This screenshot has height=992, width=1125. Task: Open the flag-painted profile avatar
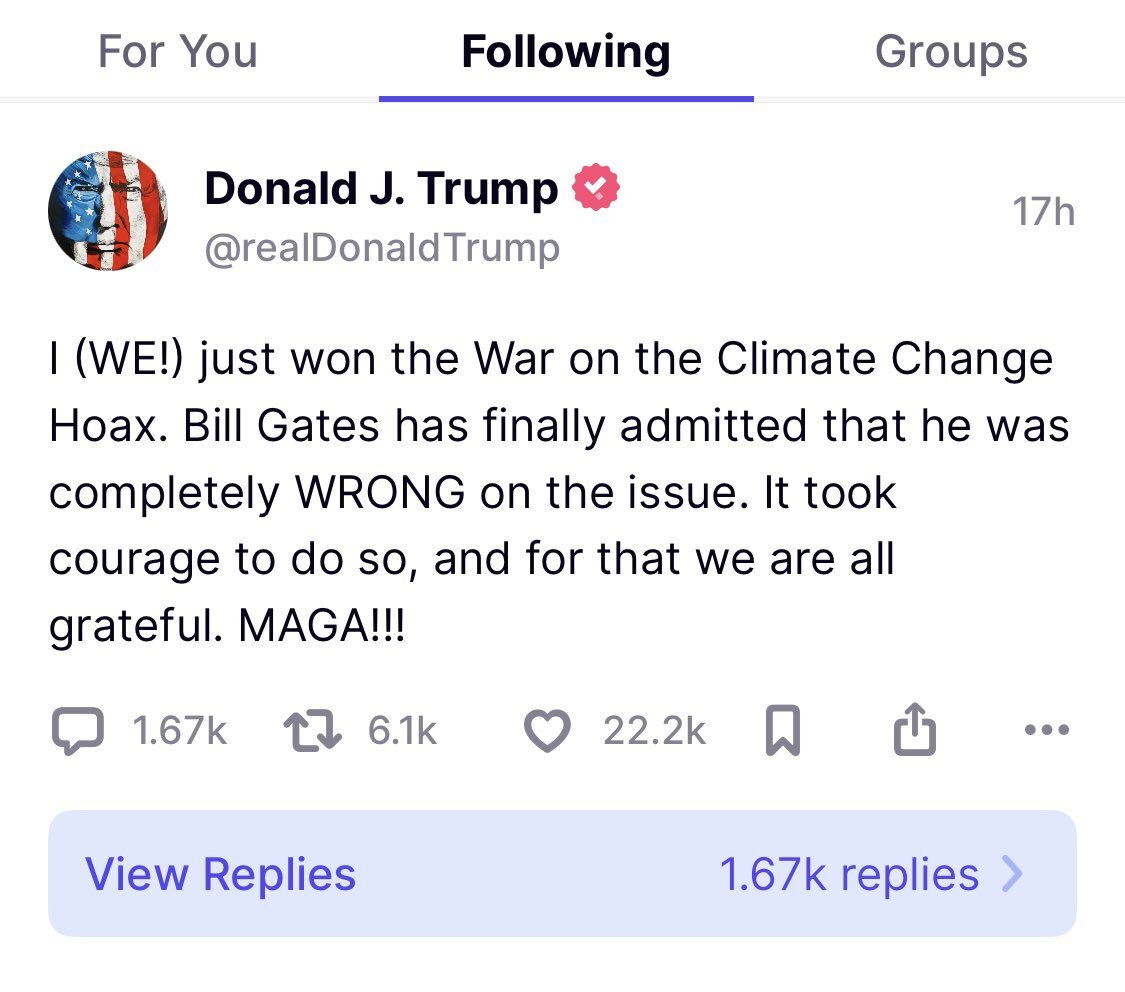(x=108, y=211)
